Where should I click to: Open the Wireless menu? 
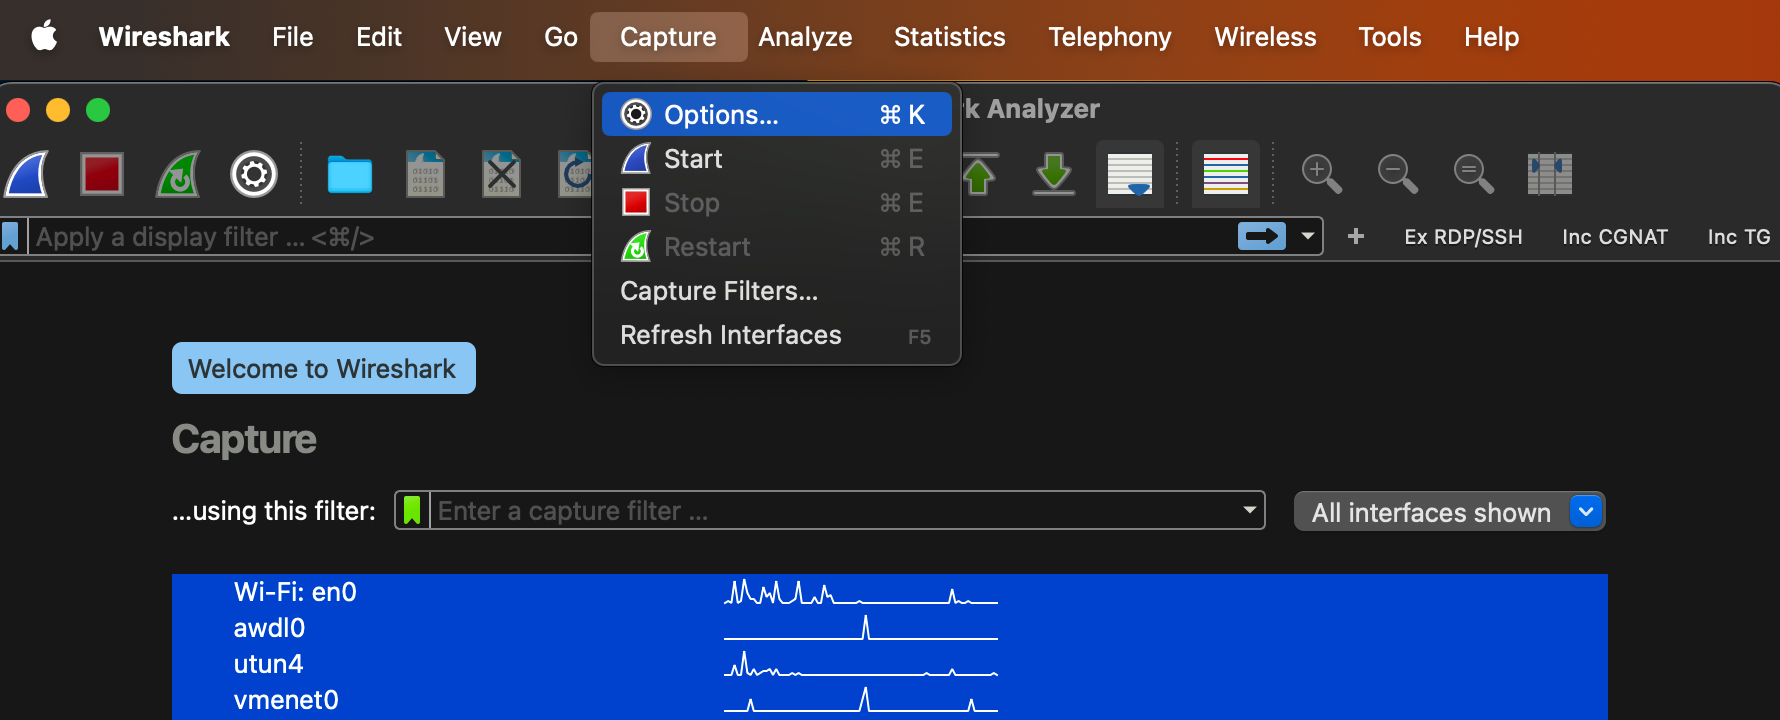pos(1265,37)
